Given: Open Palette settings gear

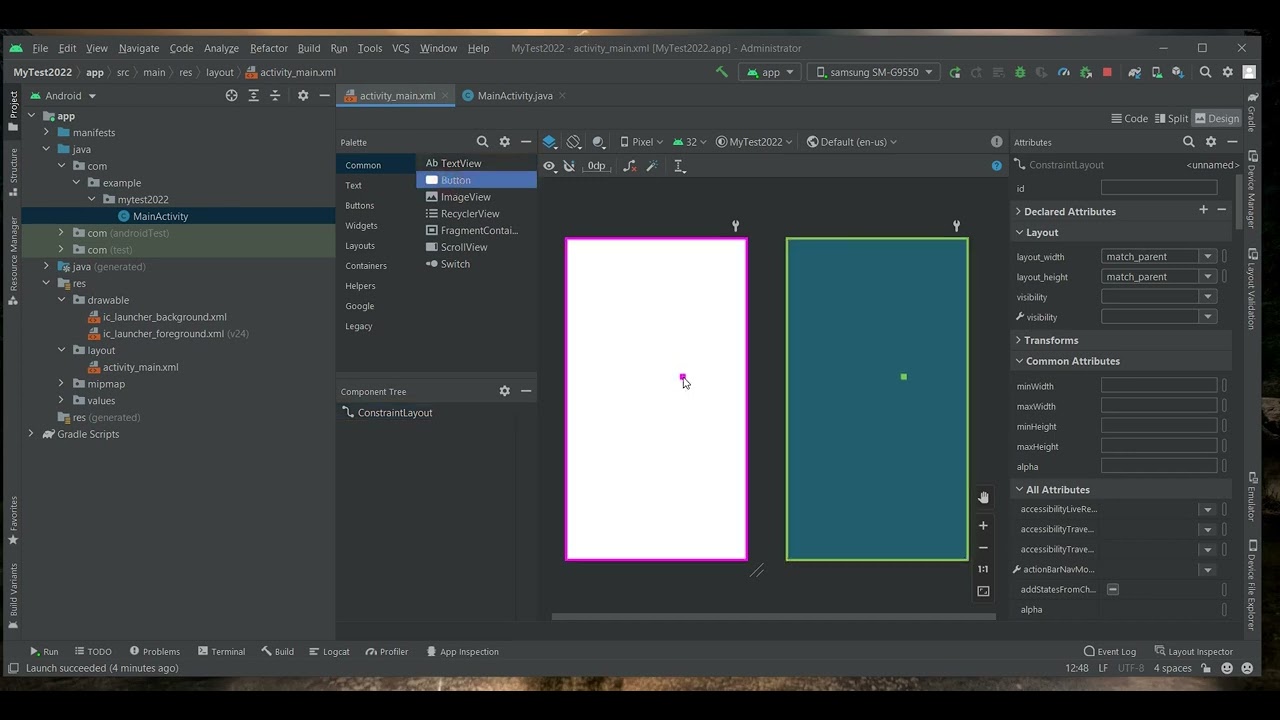Looking at the screenshot, I should (504, 142).
